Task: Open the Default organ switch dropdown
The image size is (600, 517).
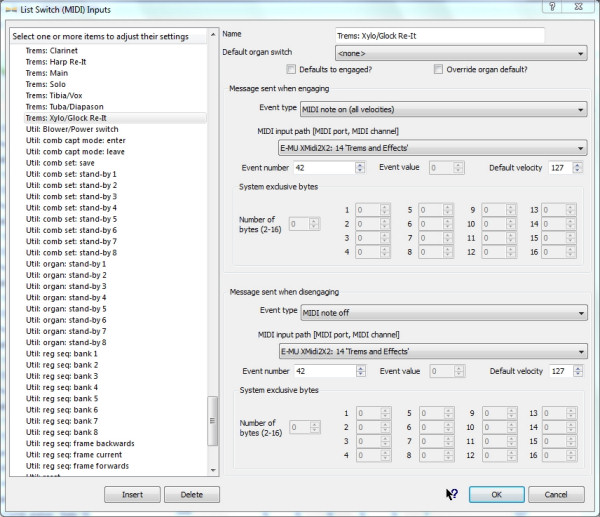Action: tap(460, 53)
